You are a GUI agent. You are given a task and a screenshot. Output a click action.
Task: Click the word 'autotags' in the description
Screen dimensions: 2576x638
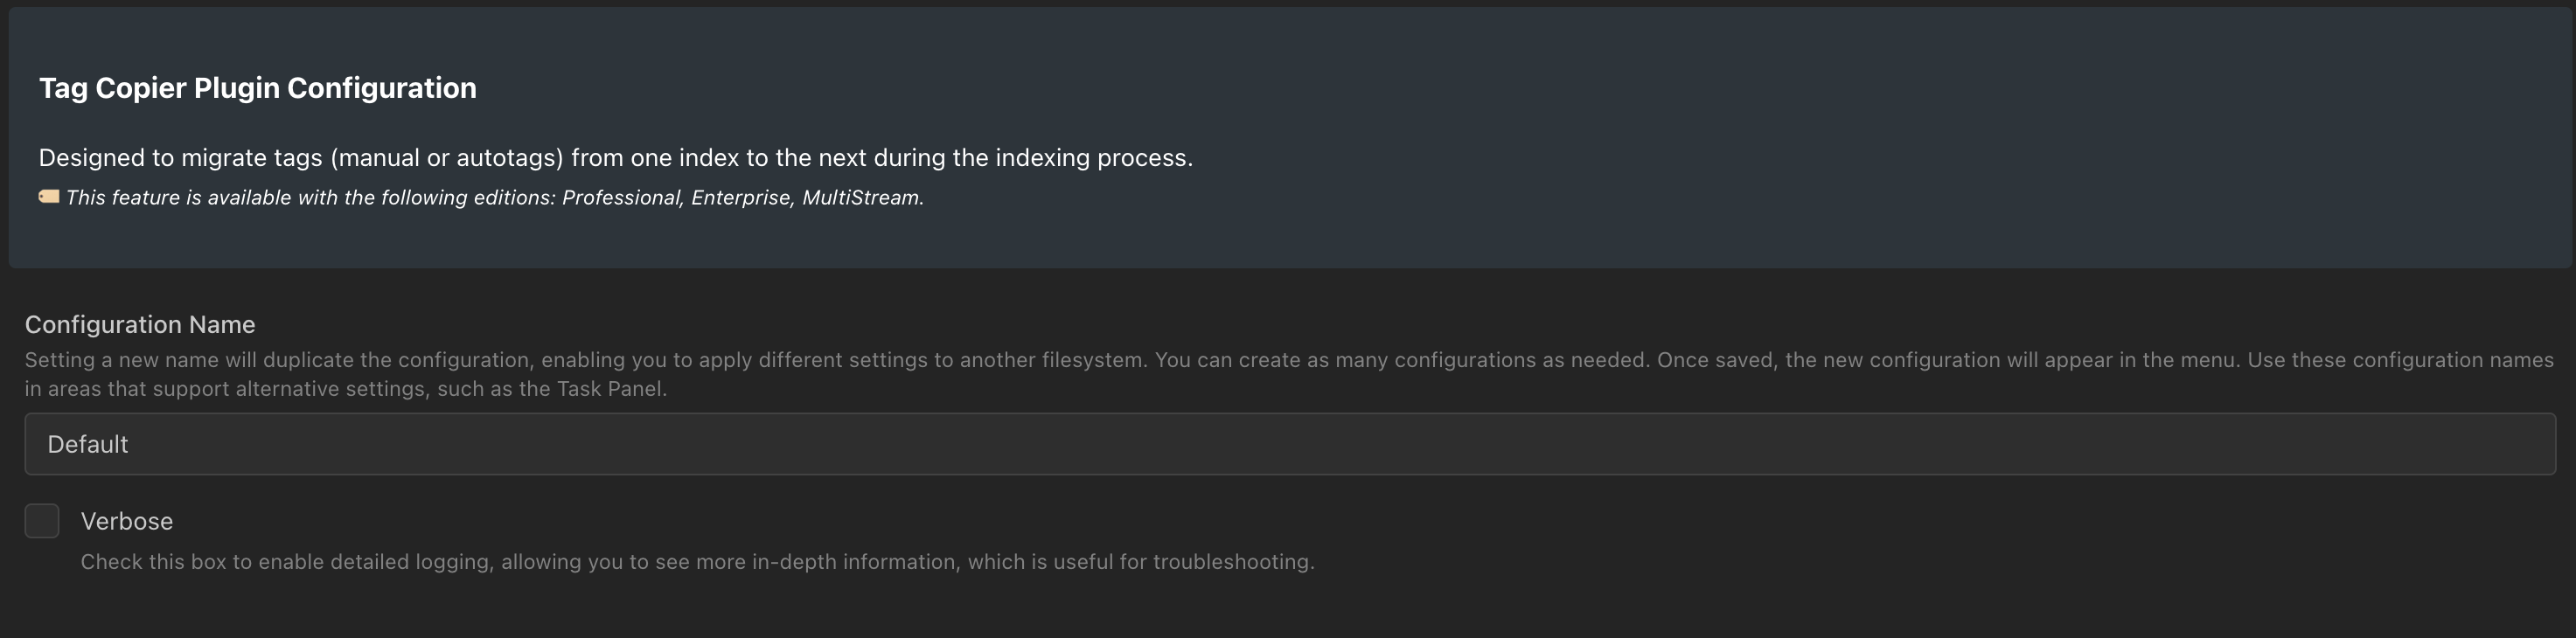(x=510, y=158)
